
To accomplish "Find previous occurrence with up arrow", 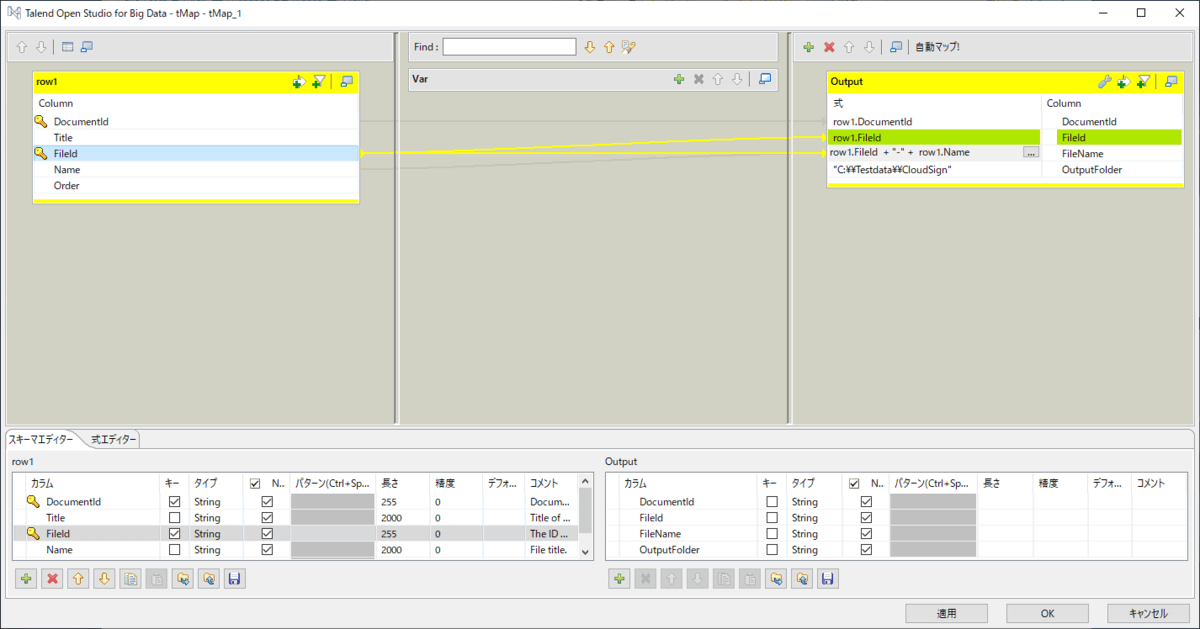I will pos(608,47).
